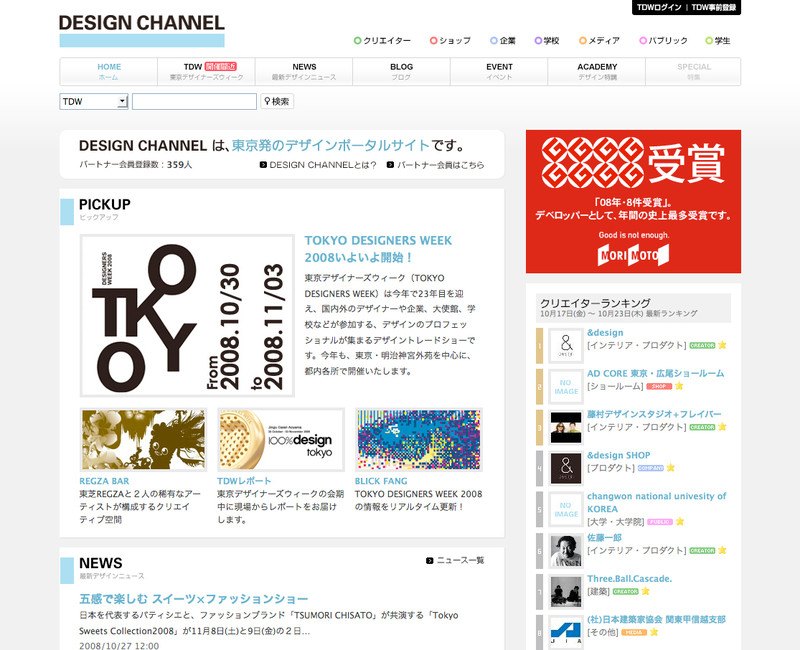800x650 pixels.
Task: Open the SPECIAL tab
Action: click(x=693, y=71)
